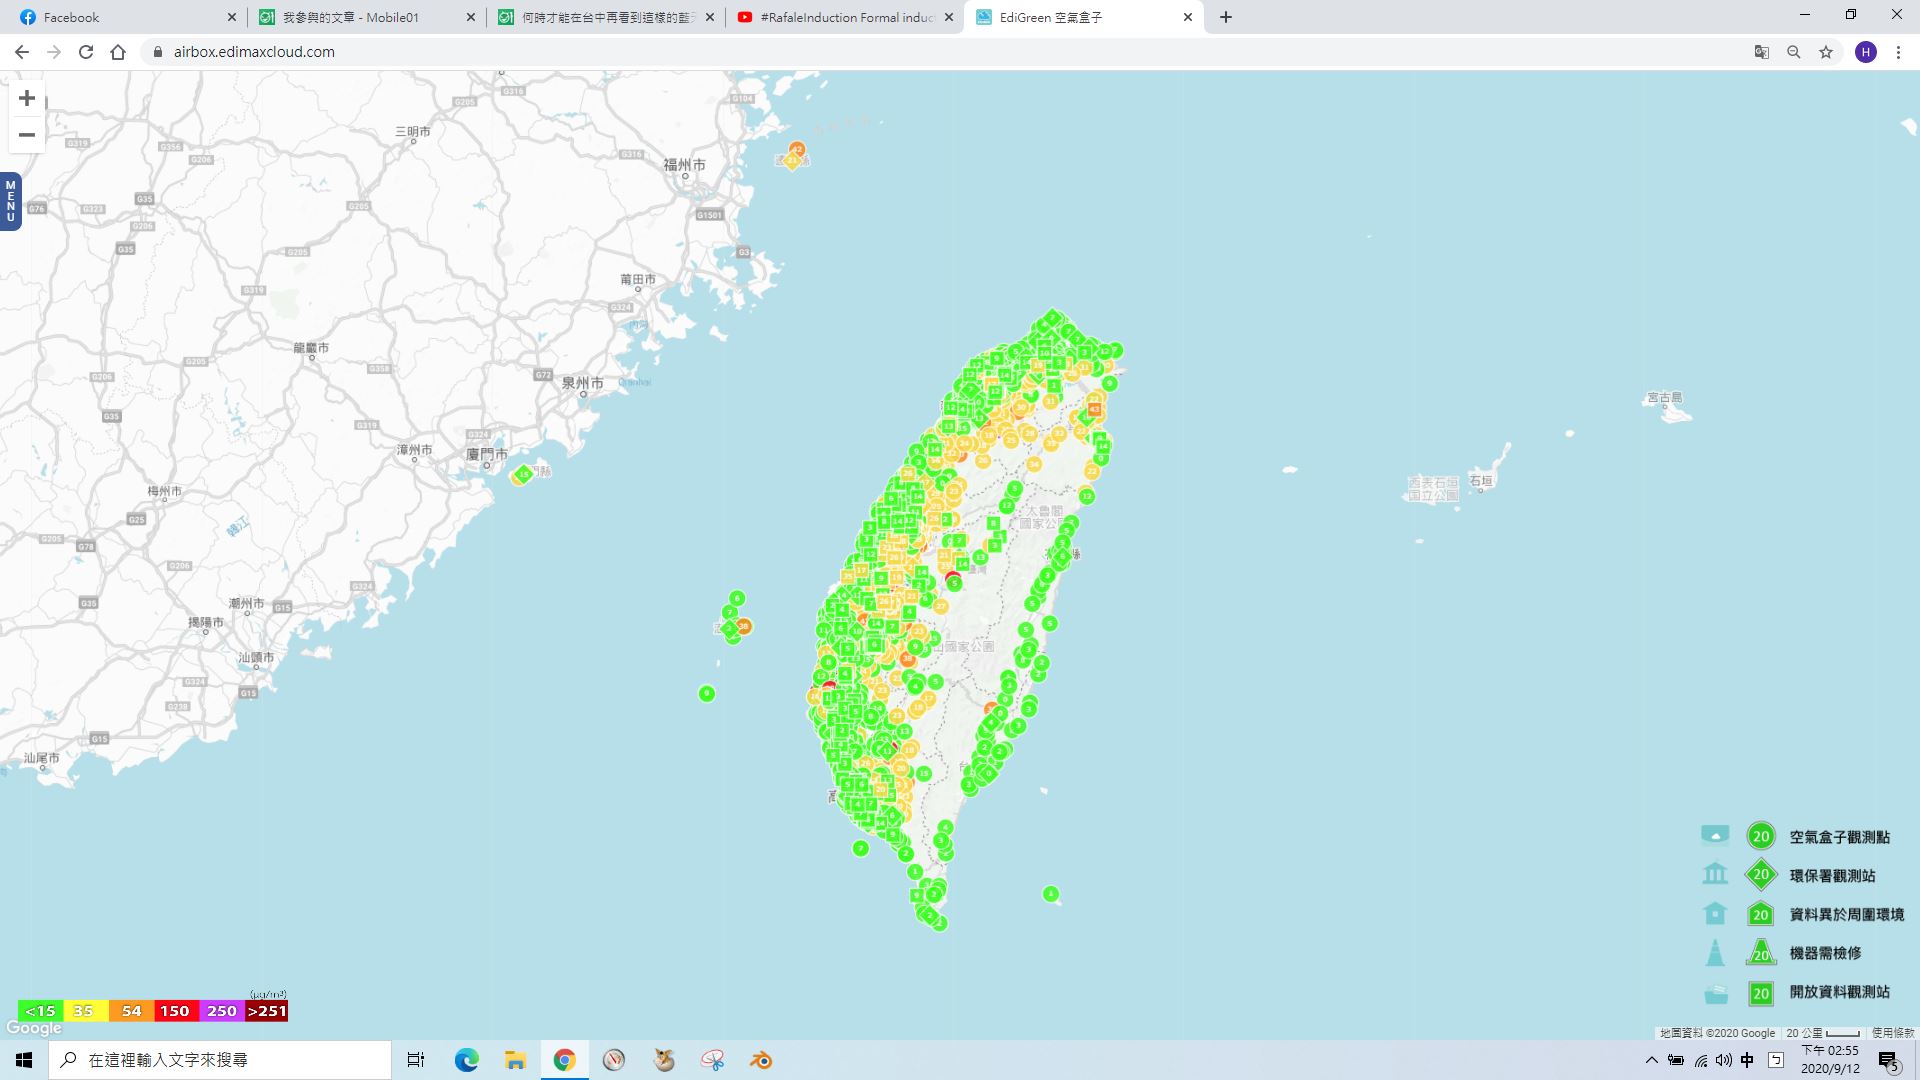Screen dimensions: 1920x1080
Task: Zoom out the map with minus button
Action: pyautogui.click(x=27, y=135)
